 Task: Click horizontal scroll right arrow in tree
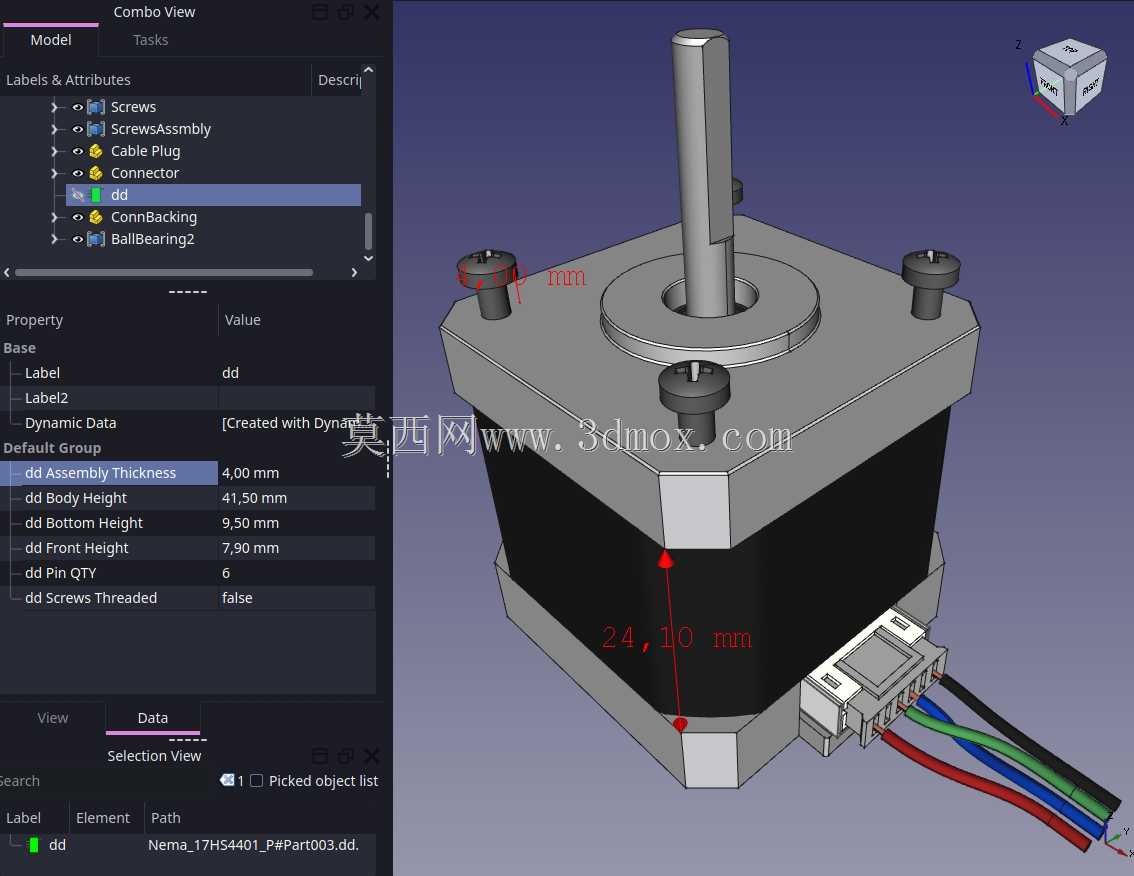pos(354,273)
